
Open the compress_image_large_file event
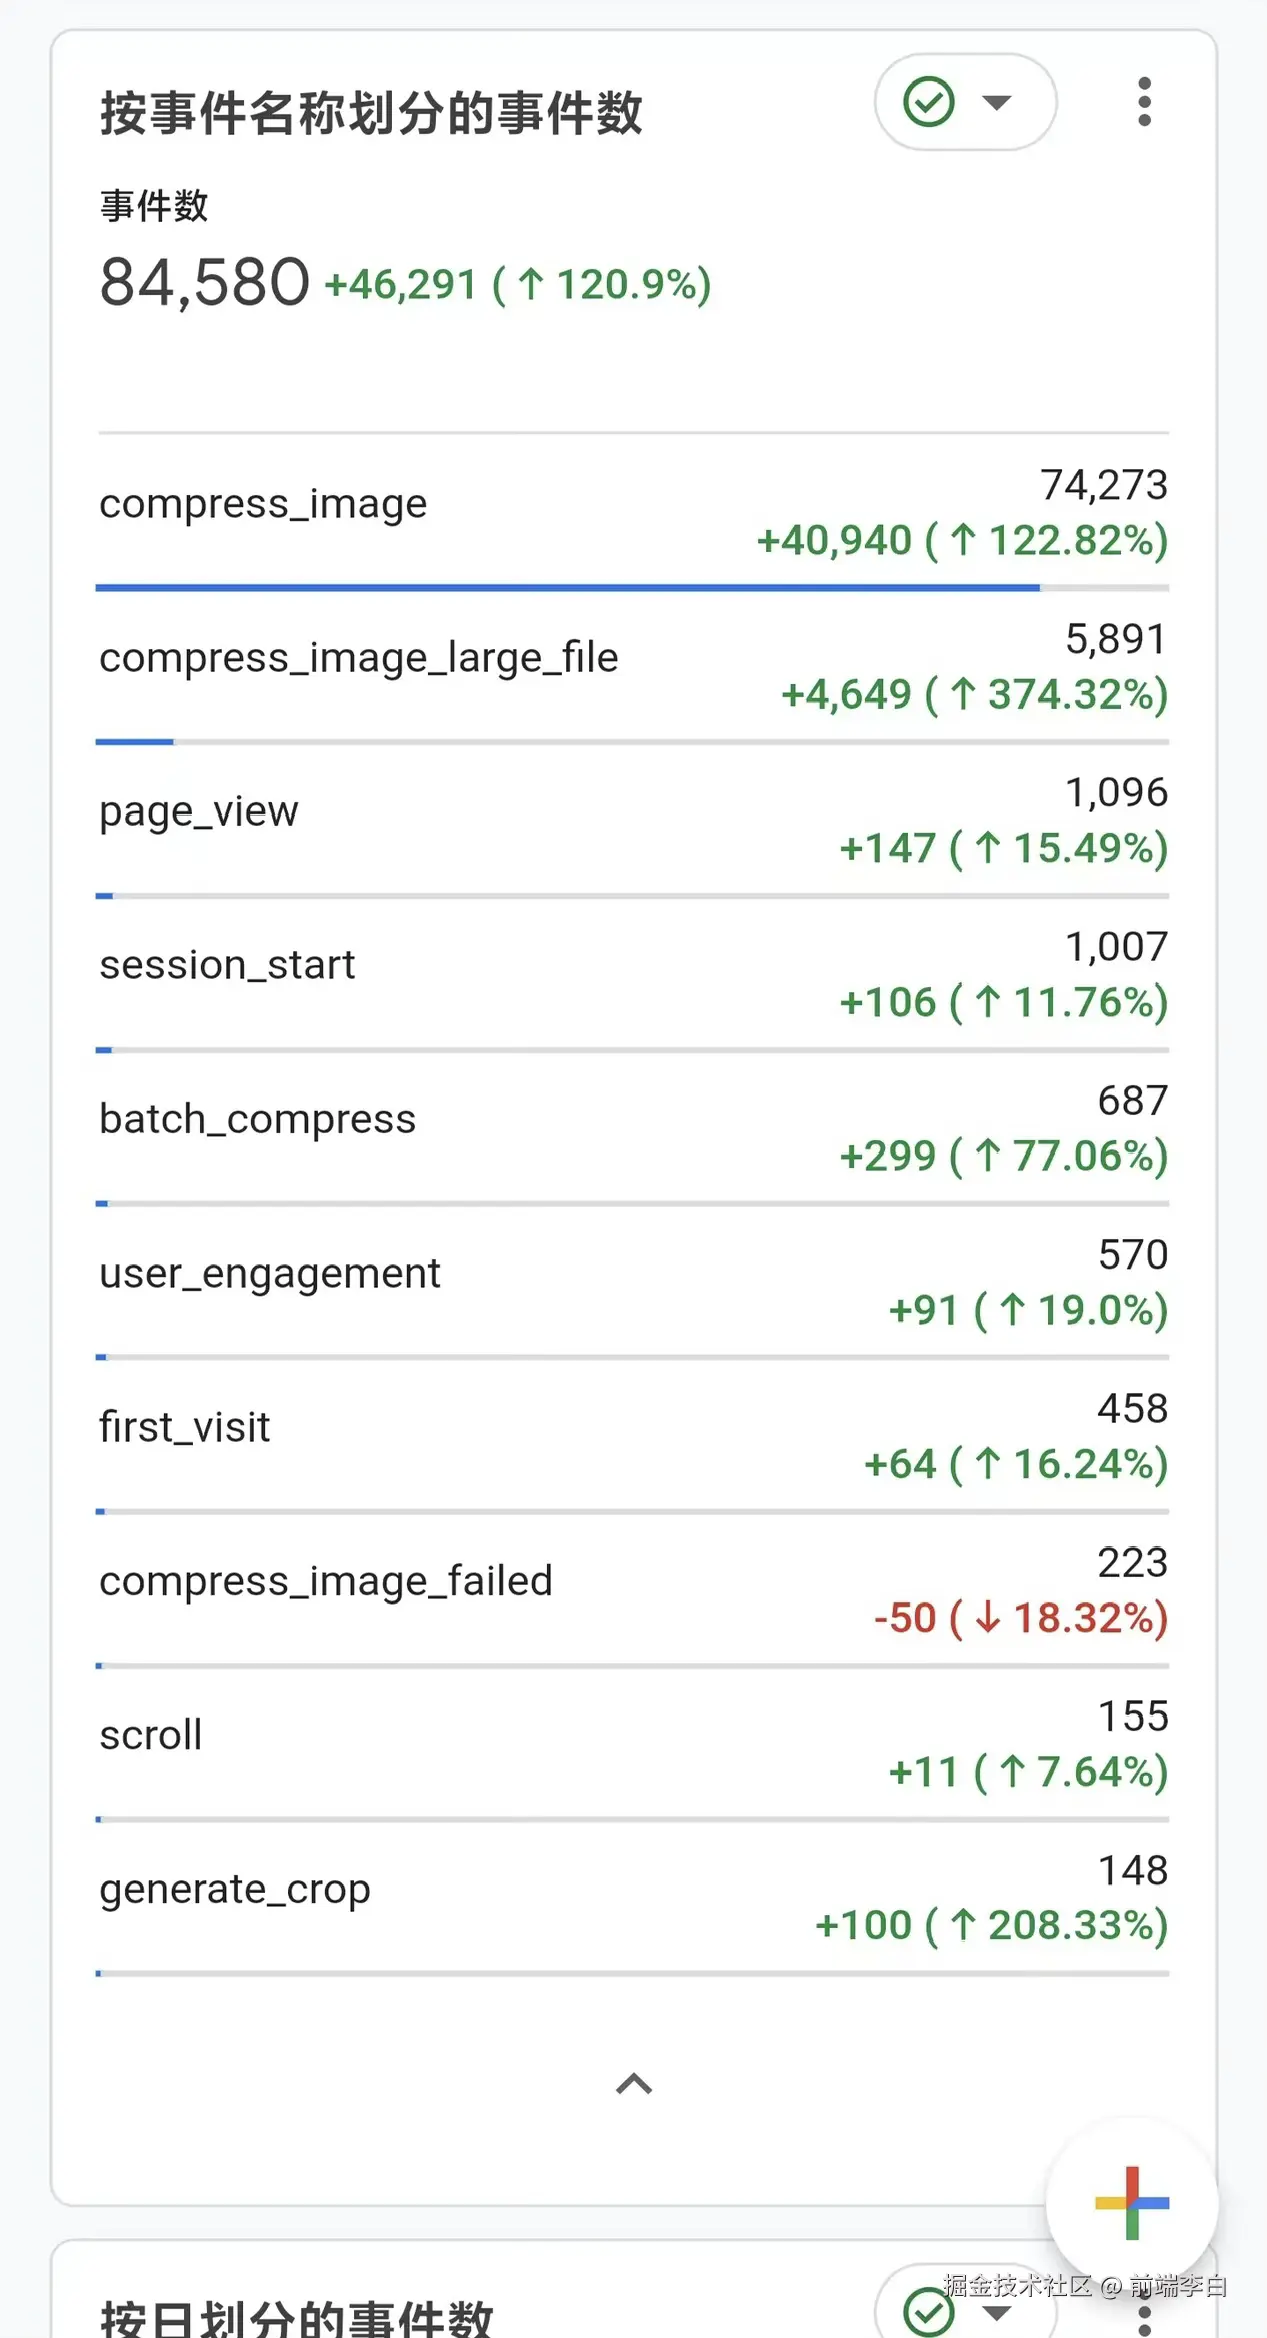click(358, 658)
